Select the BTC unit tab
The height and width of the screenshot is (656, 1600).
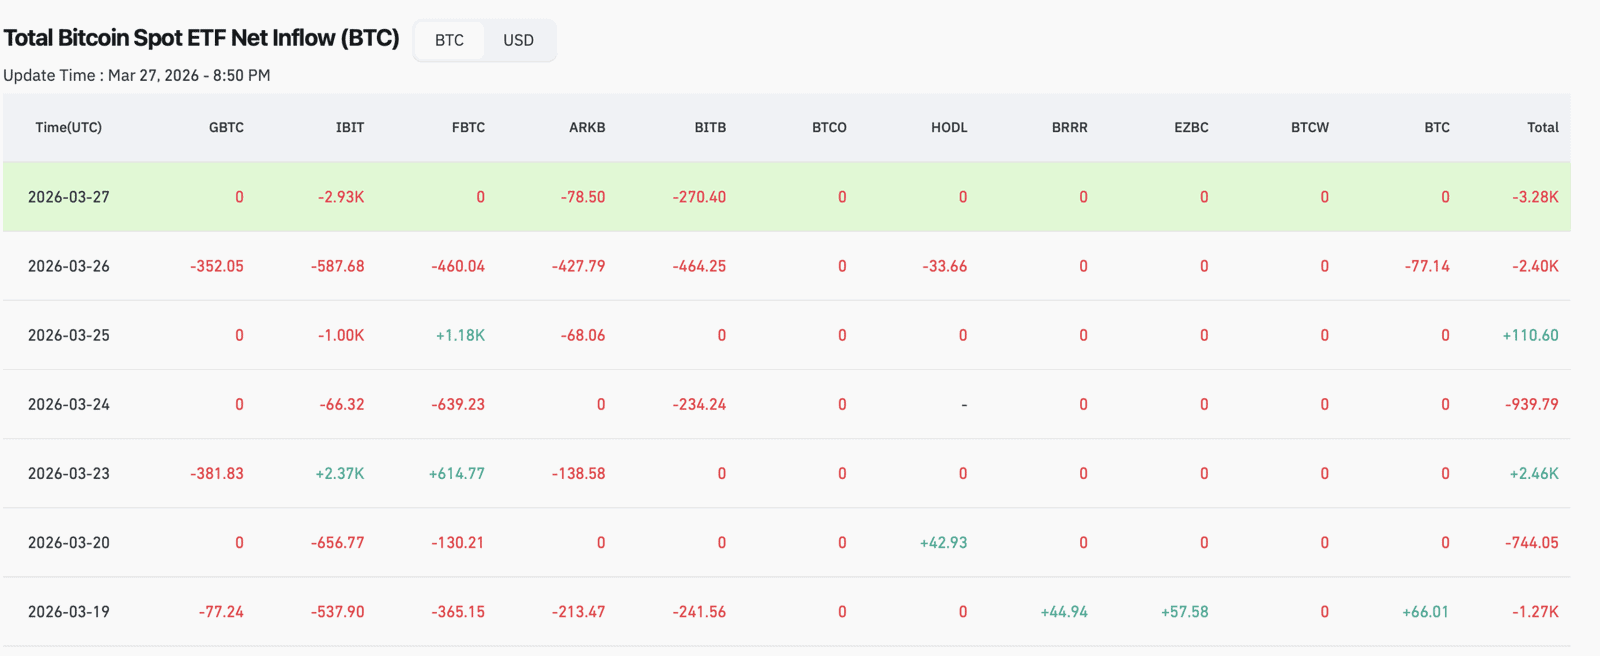coord(448,40)
